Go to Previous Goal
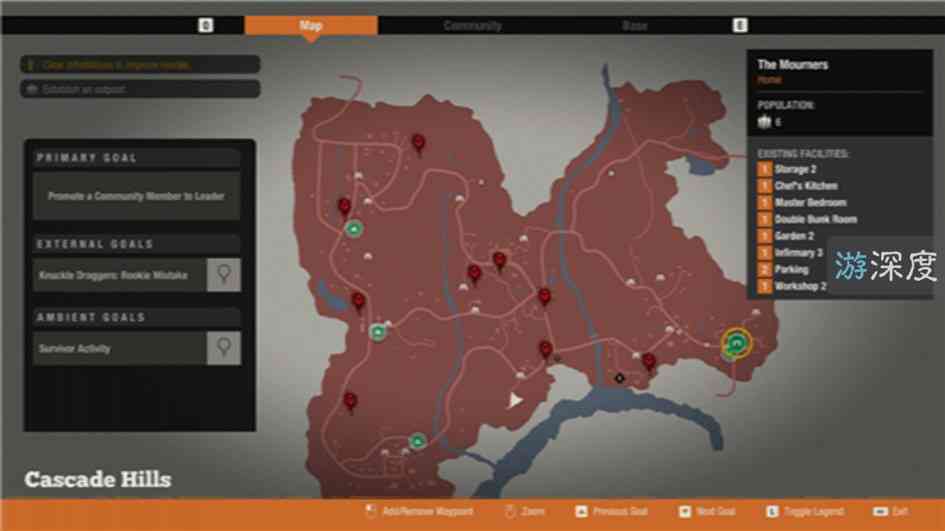945x531 pixels. coord(612,512)
